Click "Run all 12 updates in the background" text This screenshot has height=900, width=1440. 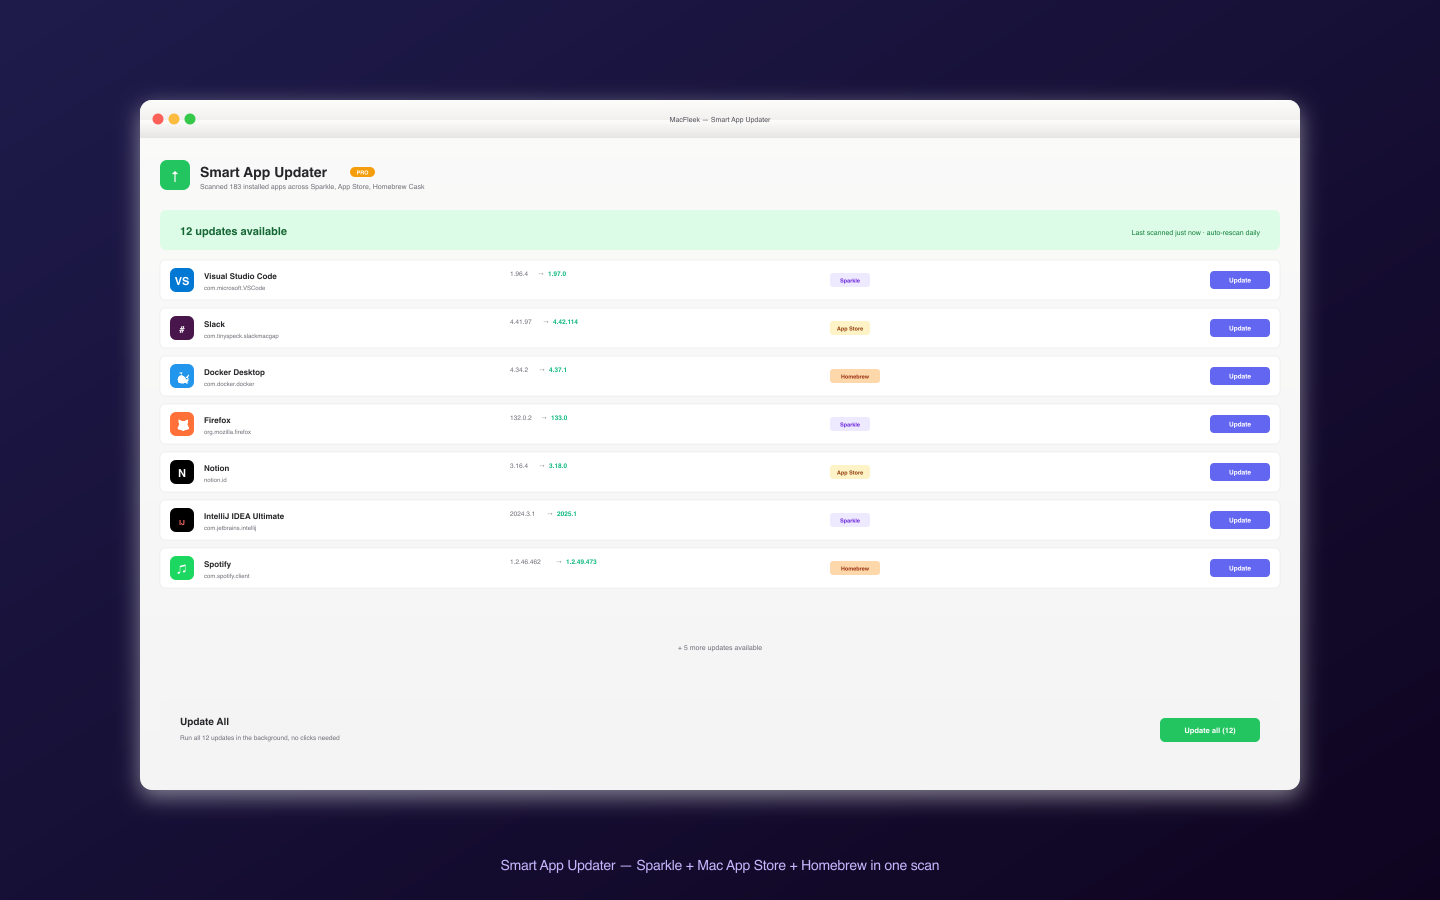(260, 738)
